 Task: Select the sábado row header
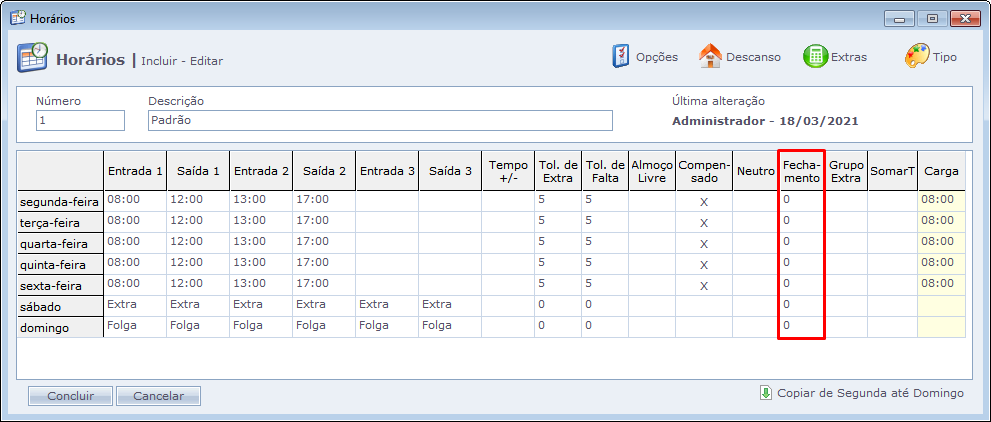[60, 306]
